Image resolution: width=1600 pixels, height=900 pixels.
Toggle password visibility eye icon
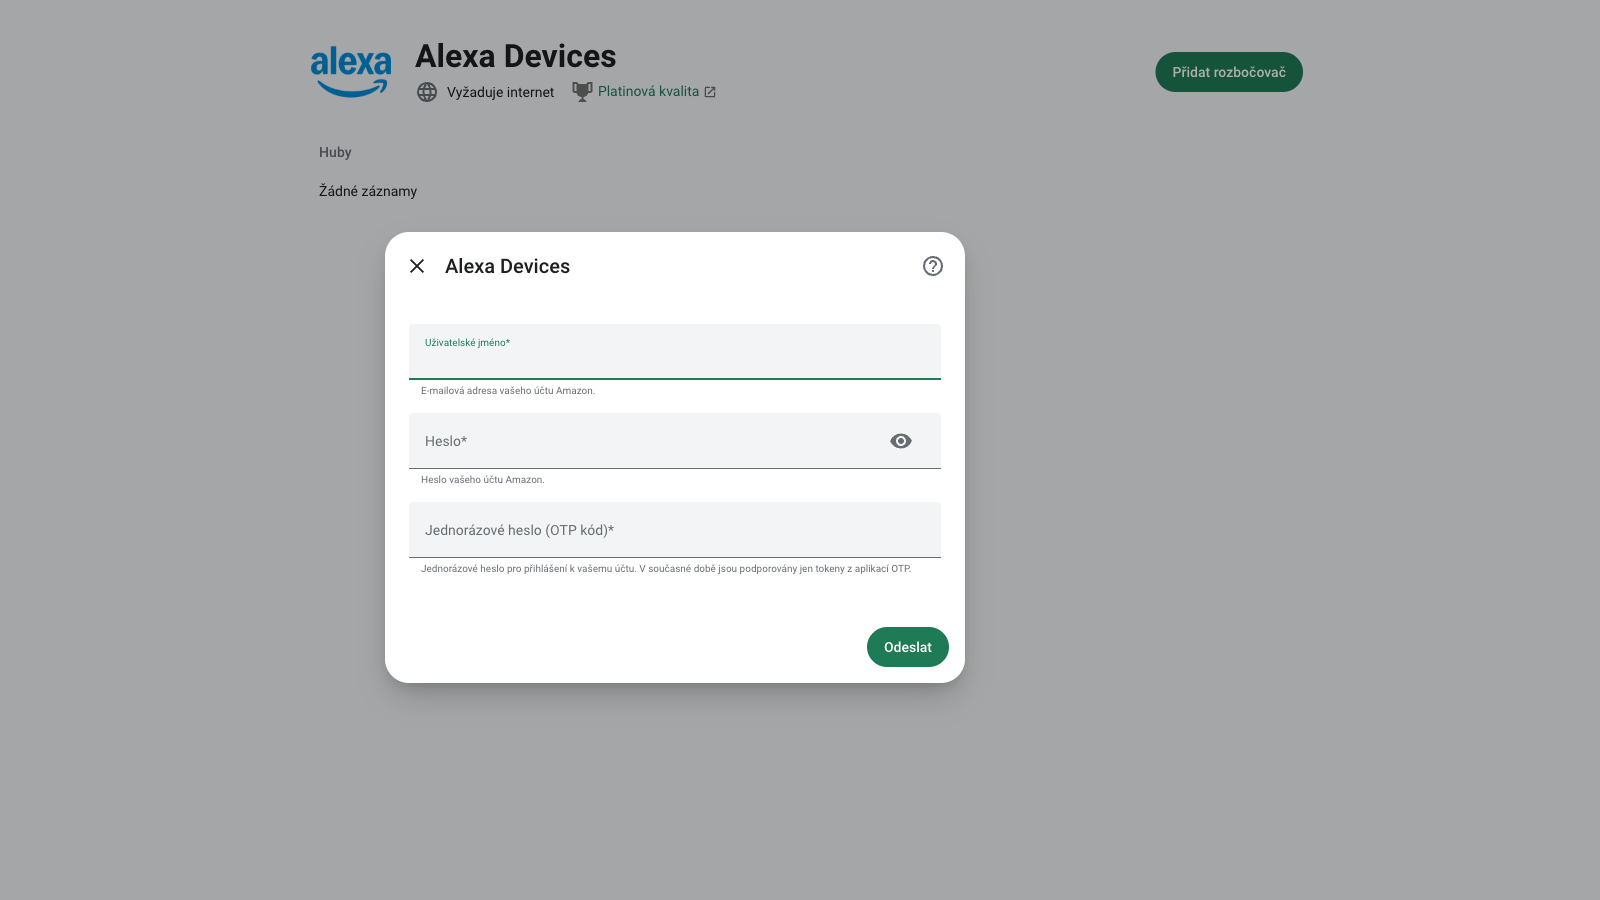click(901, 441)
